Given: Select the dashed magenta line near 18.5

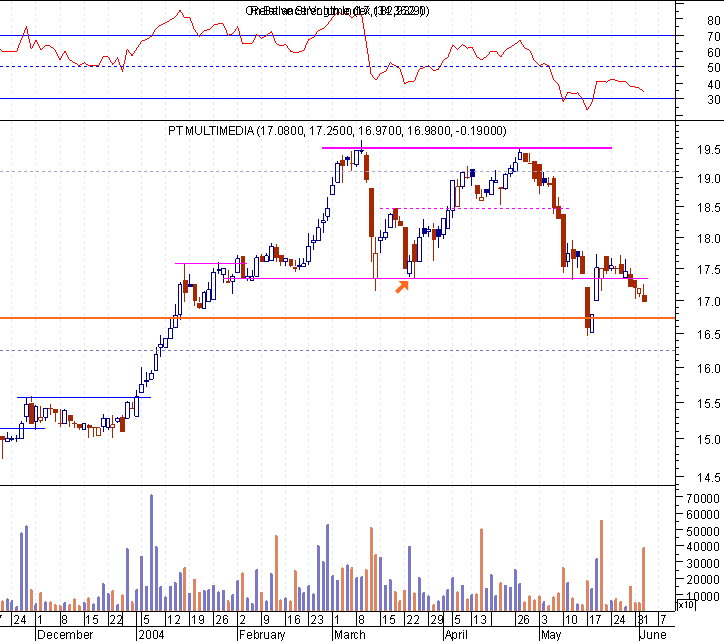Looking at the screenshot, I should pyautogui.click(x=474, y=209).
